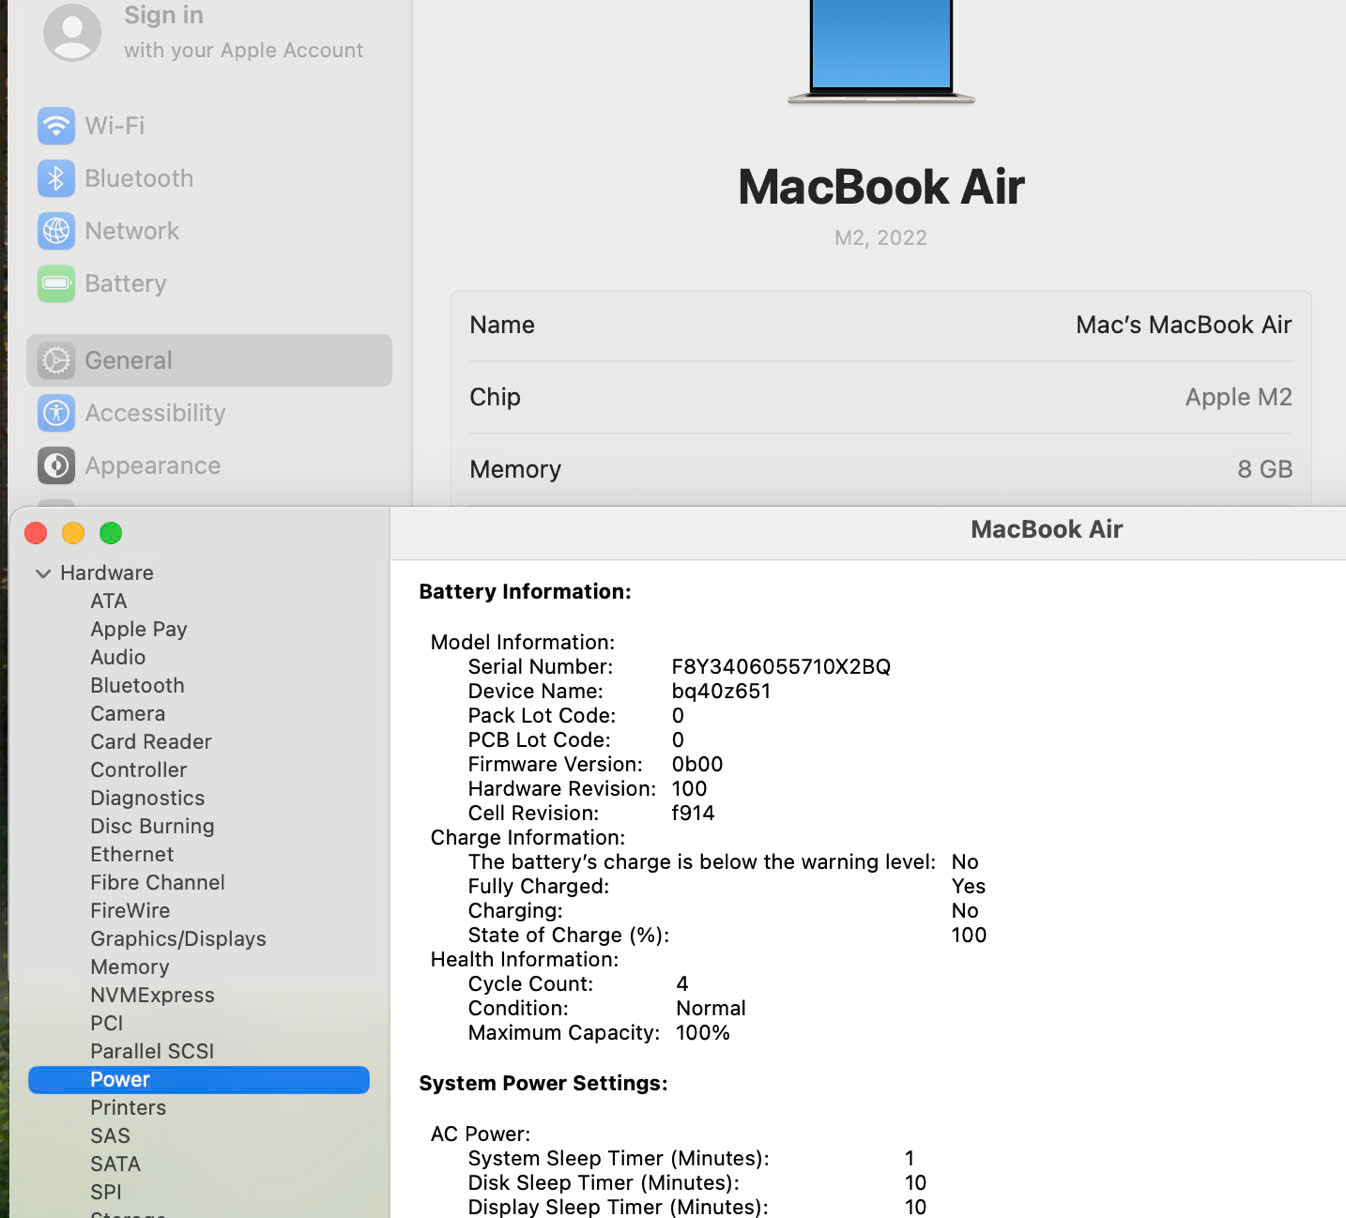Click the green full-screen window button
The image size is (1346, 1218).
111,534
